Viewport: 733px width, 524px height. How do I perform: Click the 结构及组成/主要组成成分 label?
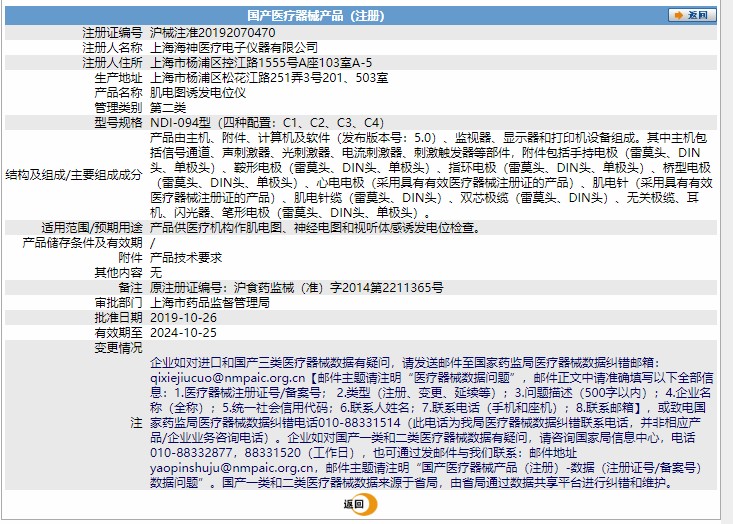click(74, 175)
